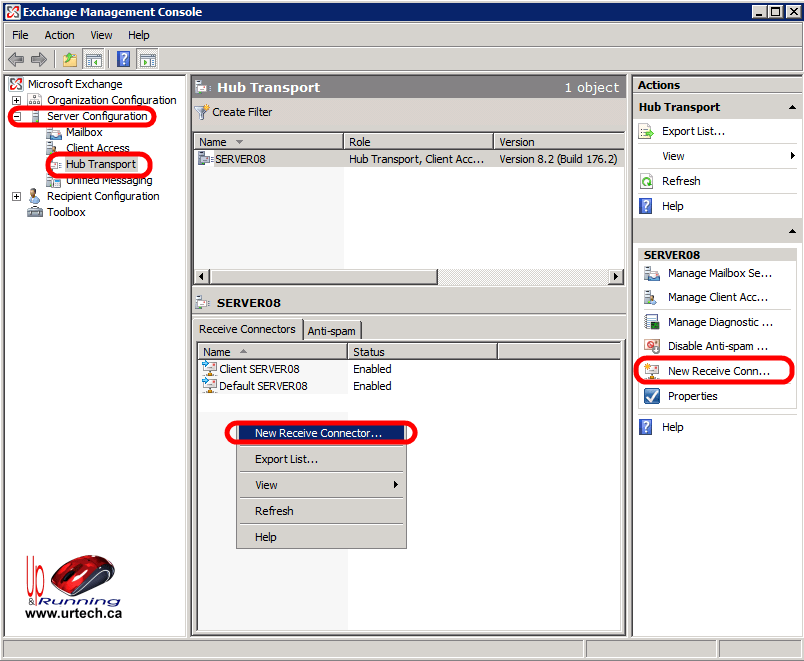Expand the Organization Configuration tree node
This screenshot has width=804, height=661.
pyautogui.click(x=16, y=100)
